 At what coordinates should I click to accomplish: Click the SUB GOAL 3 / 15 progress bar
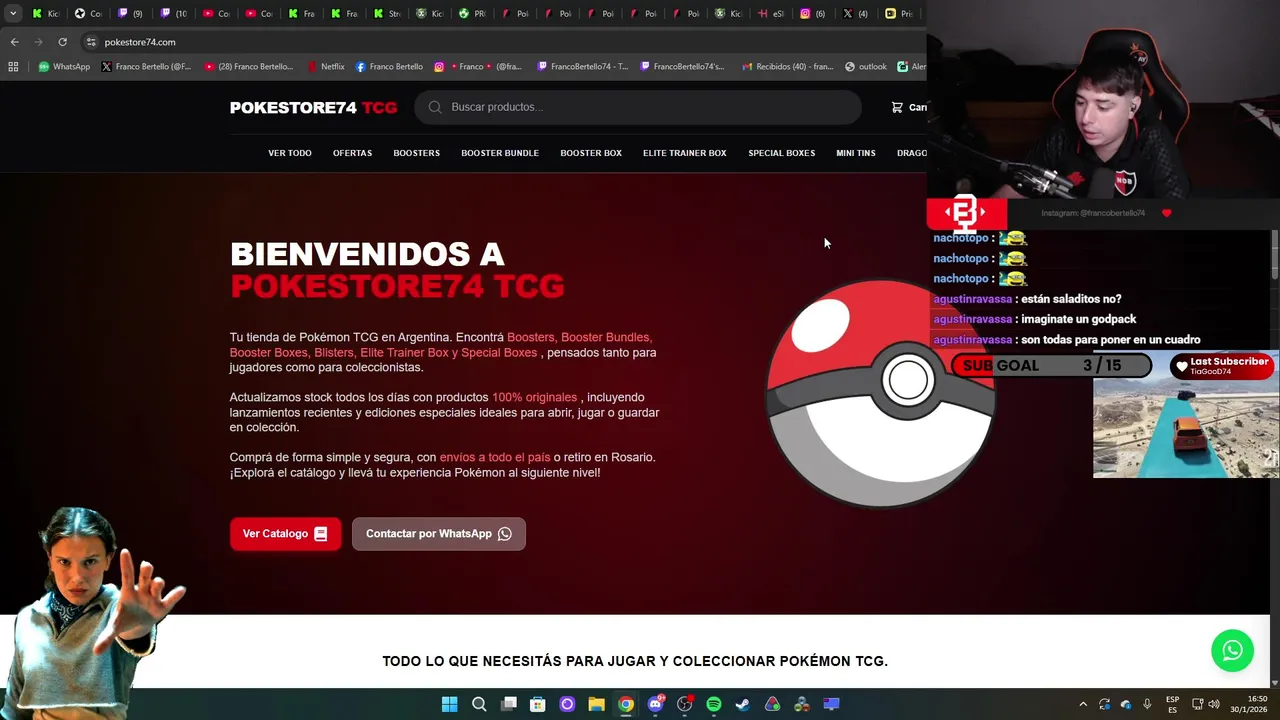pos(1052,366)
